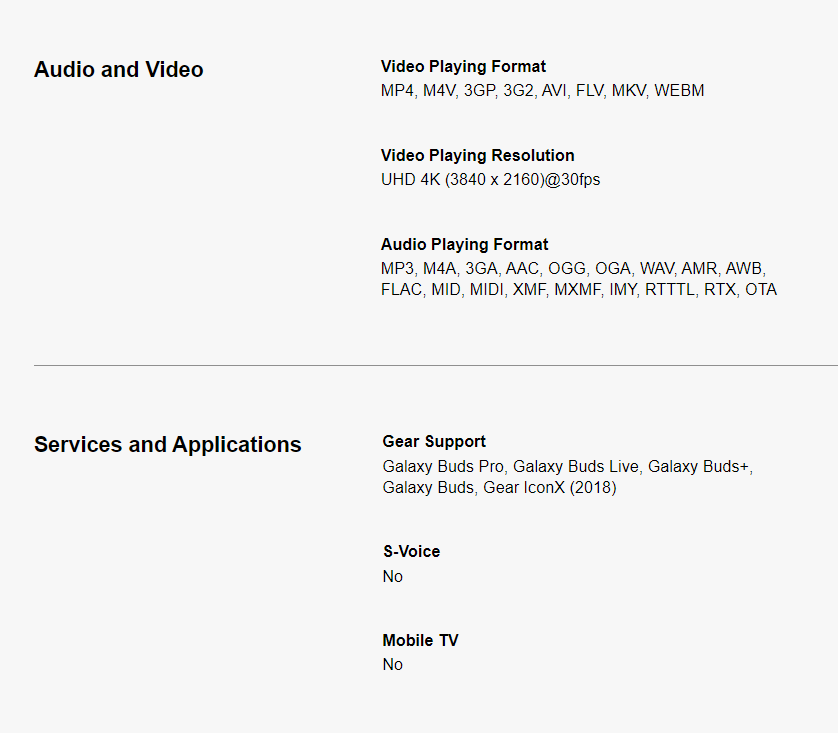Click the UHD 4K resolution value
838x733 pixels.
coord(490,180)
